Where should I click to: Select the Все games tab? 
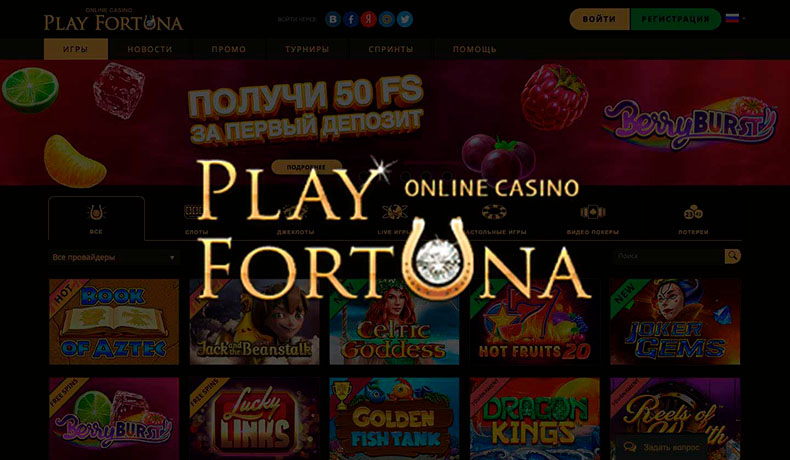click(96, 218)
